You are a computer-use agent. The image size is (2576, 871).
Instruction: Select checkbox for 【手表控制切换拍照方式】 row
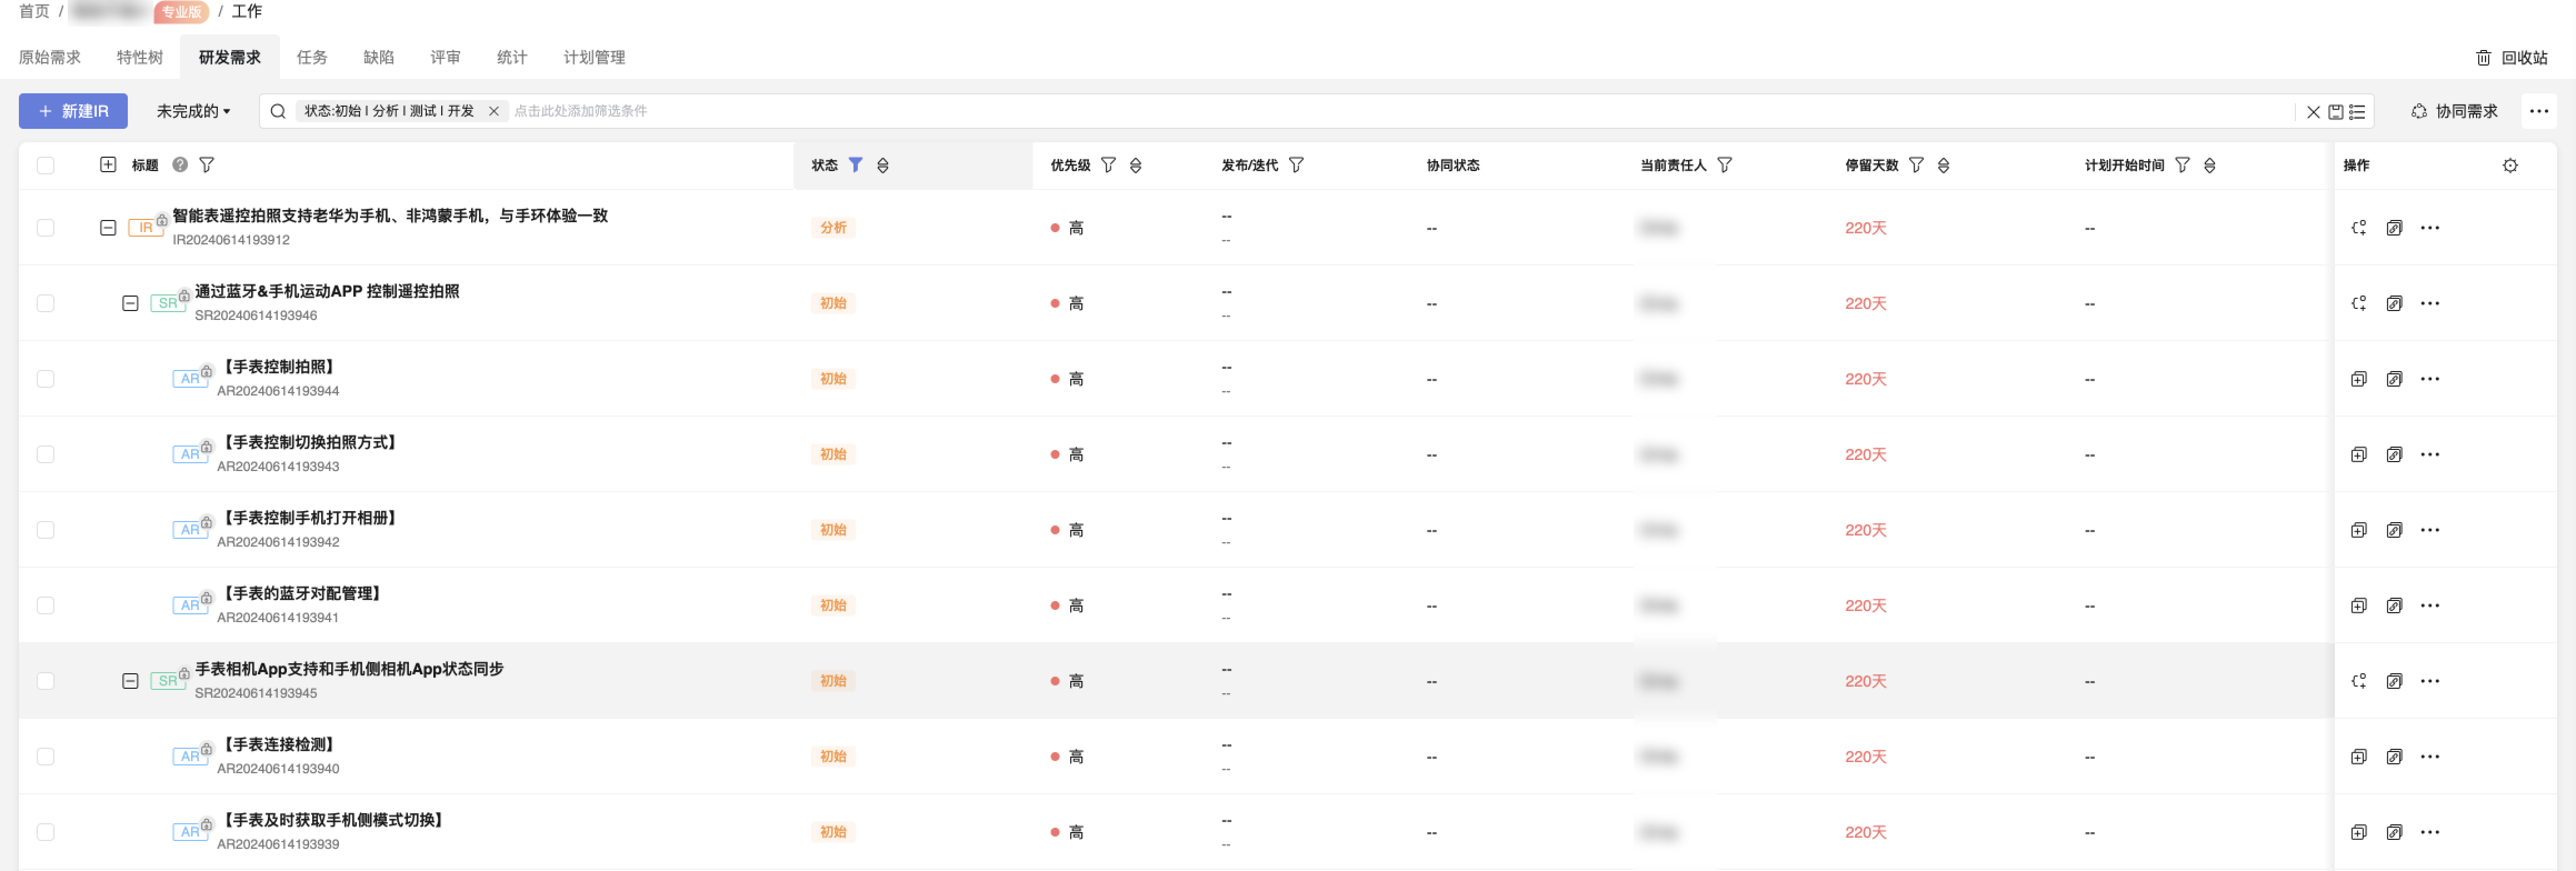(x=45, y=454)
